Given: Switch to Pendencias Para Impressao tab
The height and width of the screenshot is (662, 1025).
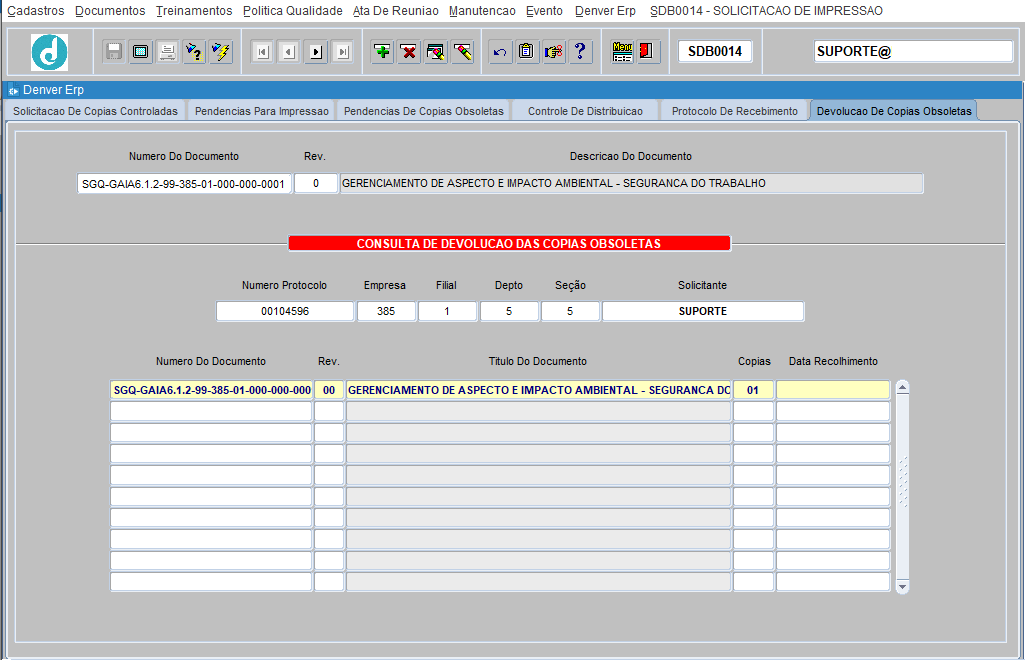Looking at the screenshot, I should [x=261, y=111].
